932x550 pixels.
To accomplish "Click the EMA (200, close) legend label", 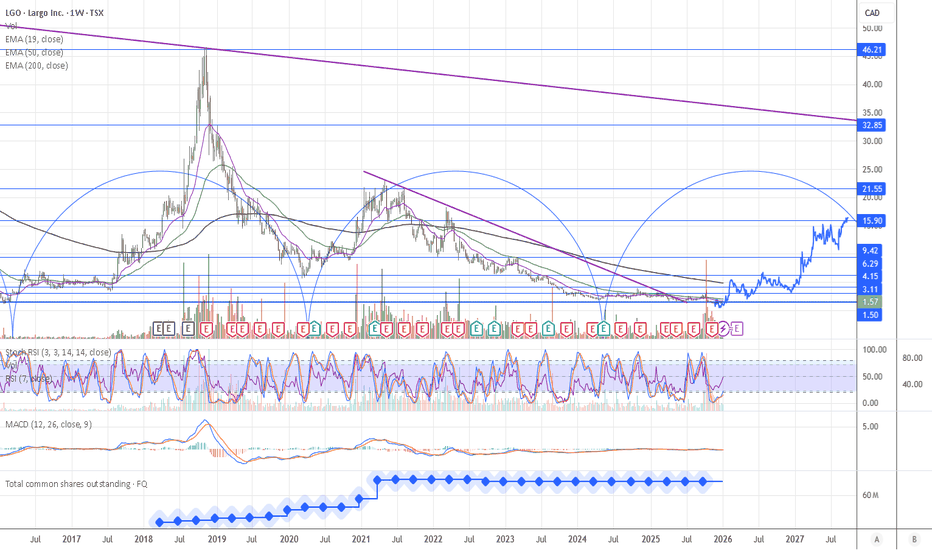I will pyautogui.click(x=36, y=65).
